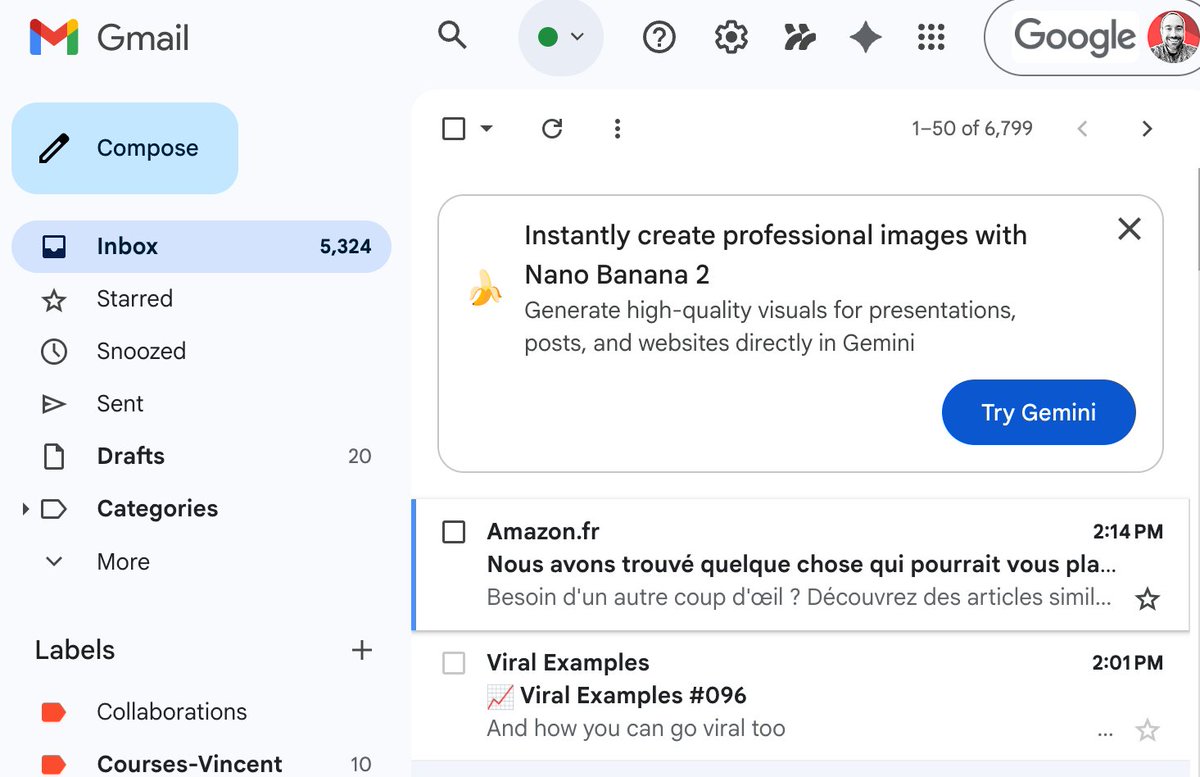
Task: Click the Sent arrow icon
Action: point(54,404)
